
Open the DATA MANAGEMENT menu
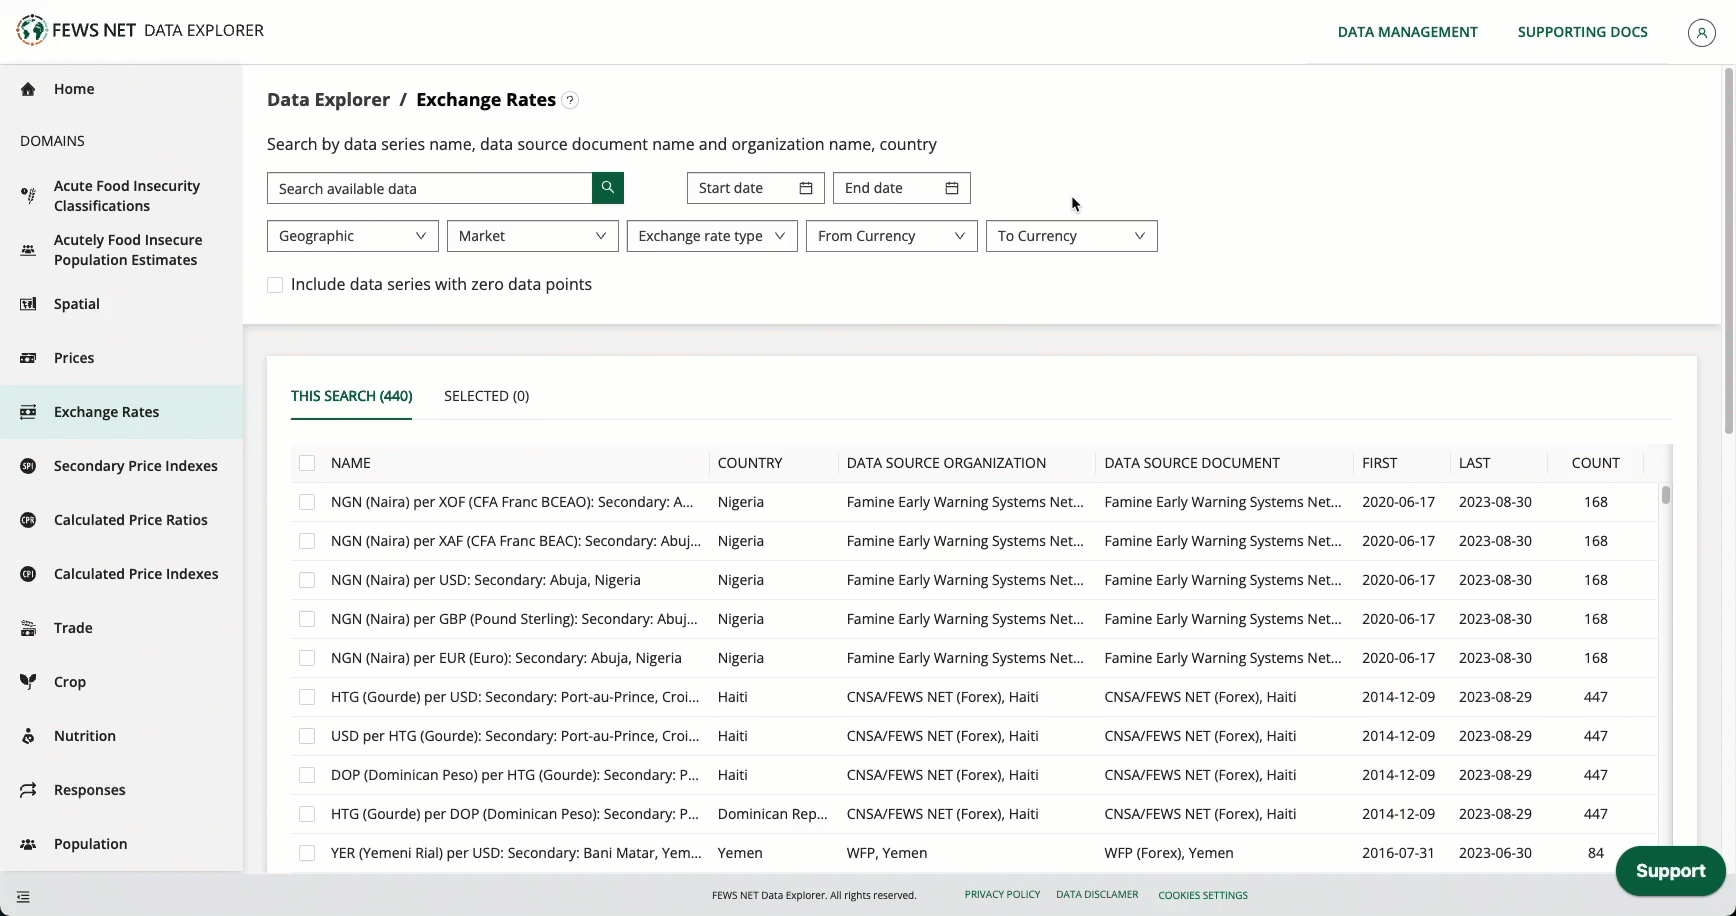pyautogui.click(x=1407, y=32)
